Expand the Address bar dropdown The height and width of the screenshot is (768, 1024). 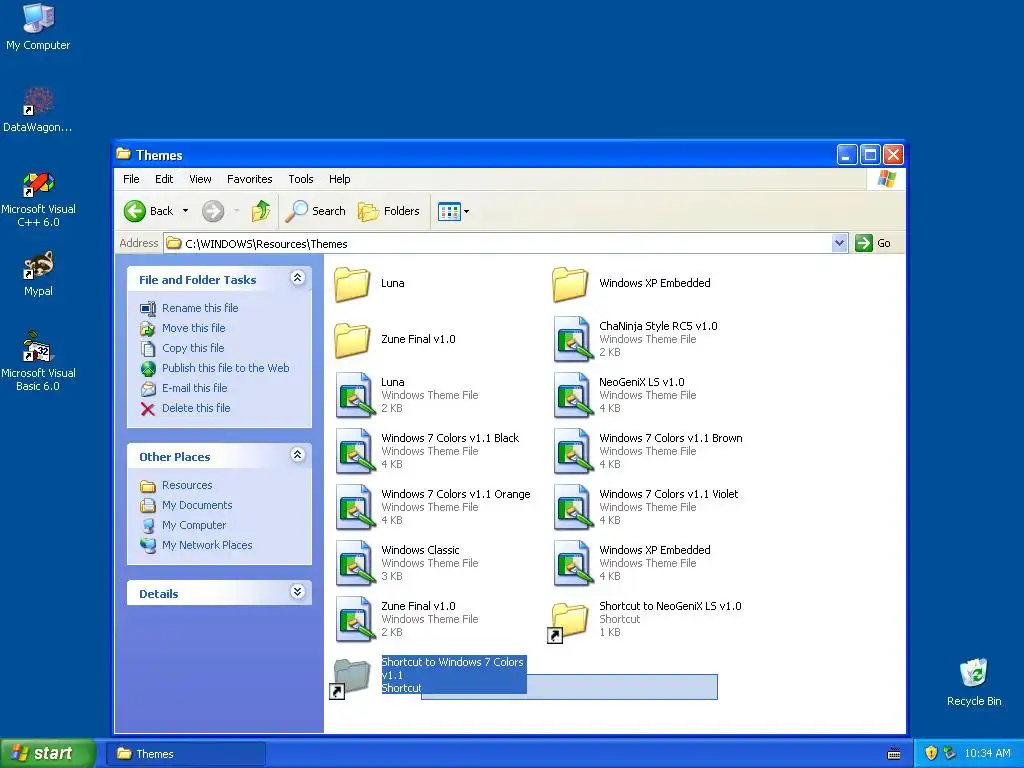pos(839,244)
